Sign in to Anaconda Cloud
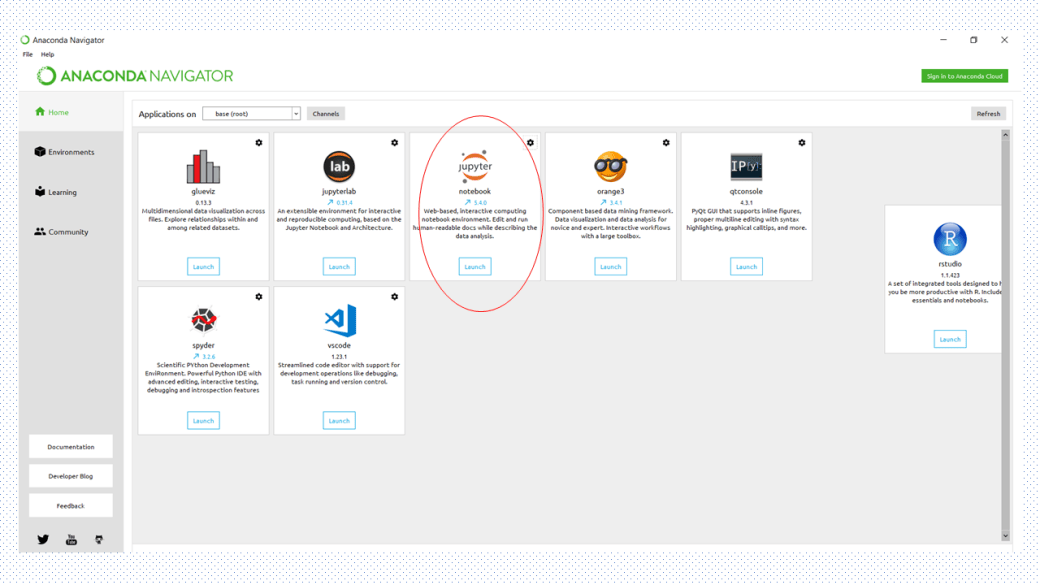1040x585 pixels. coord(964,76)
